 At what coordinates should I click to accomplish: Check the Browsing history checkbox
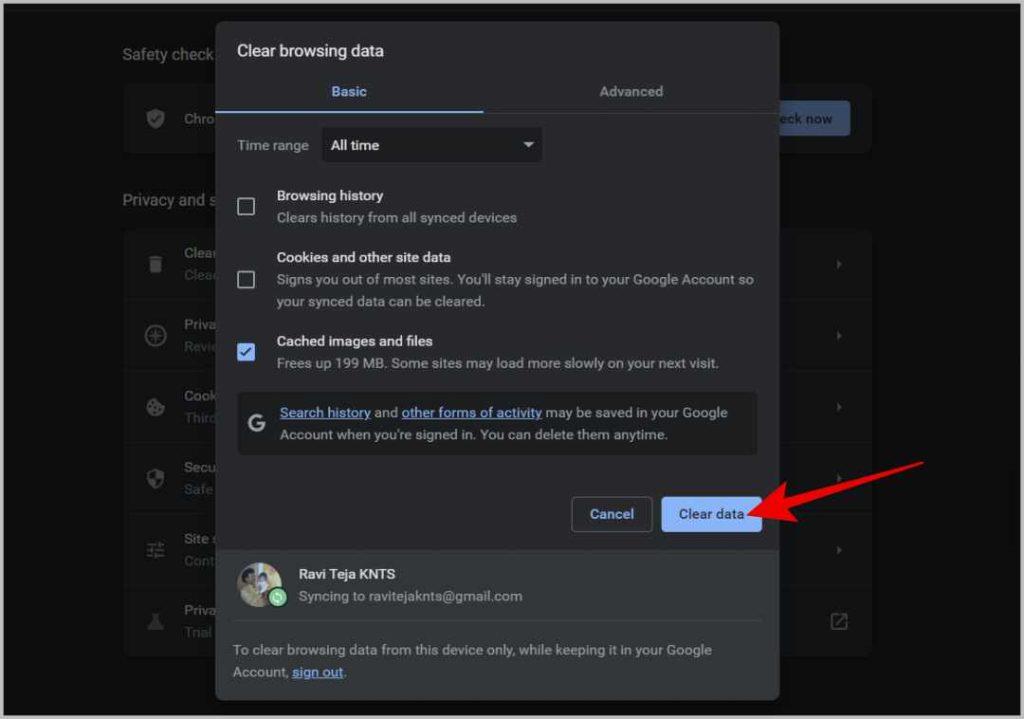246,206
